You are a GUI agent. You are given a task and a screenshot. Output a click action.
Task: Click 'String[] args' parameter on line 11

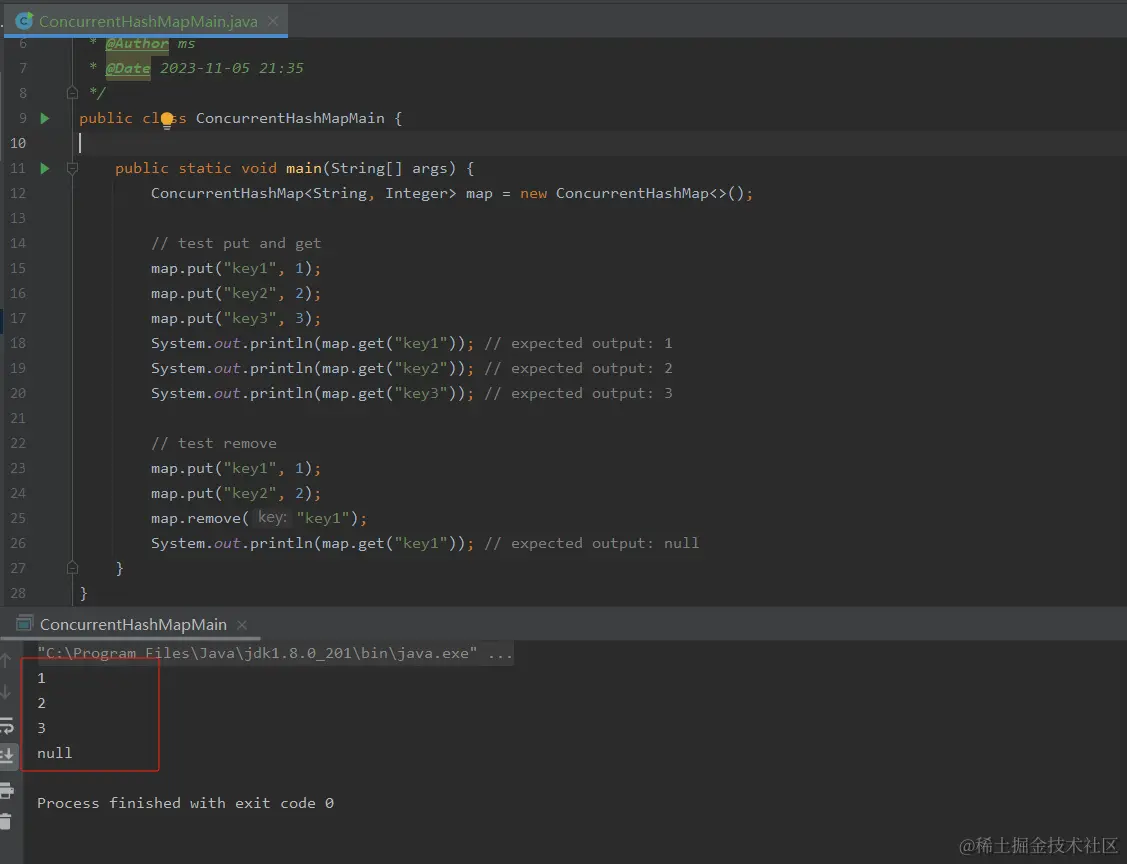[392, 168]
